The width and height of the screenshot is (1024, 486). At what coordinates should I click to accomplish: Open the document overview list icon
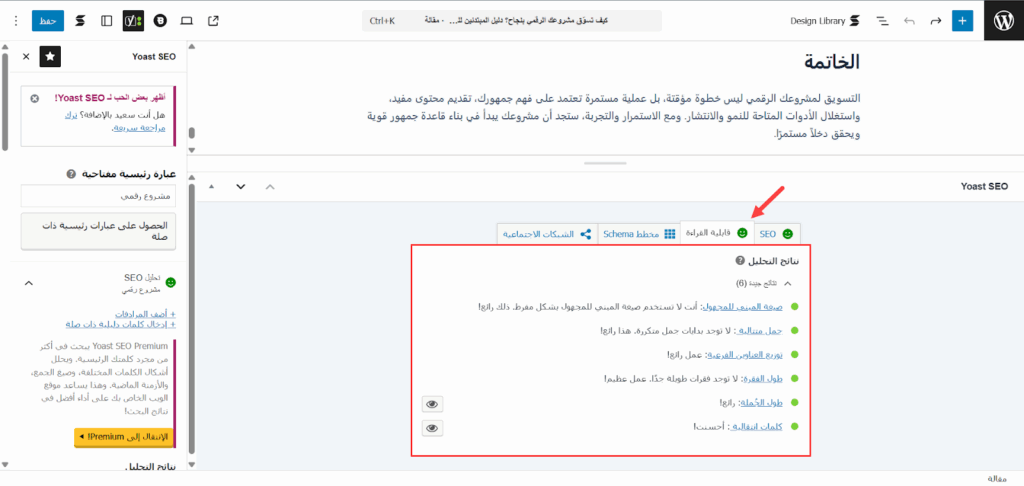point(882,20)
